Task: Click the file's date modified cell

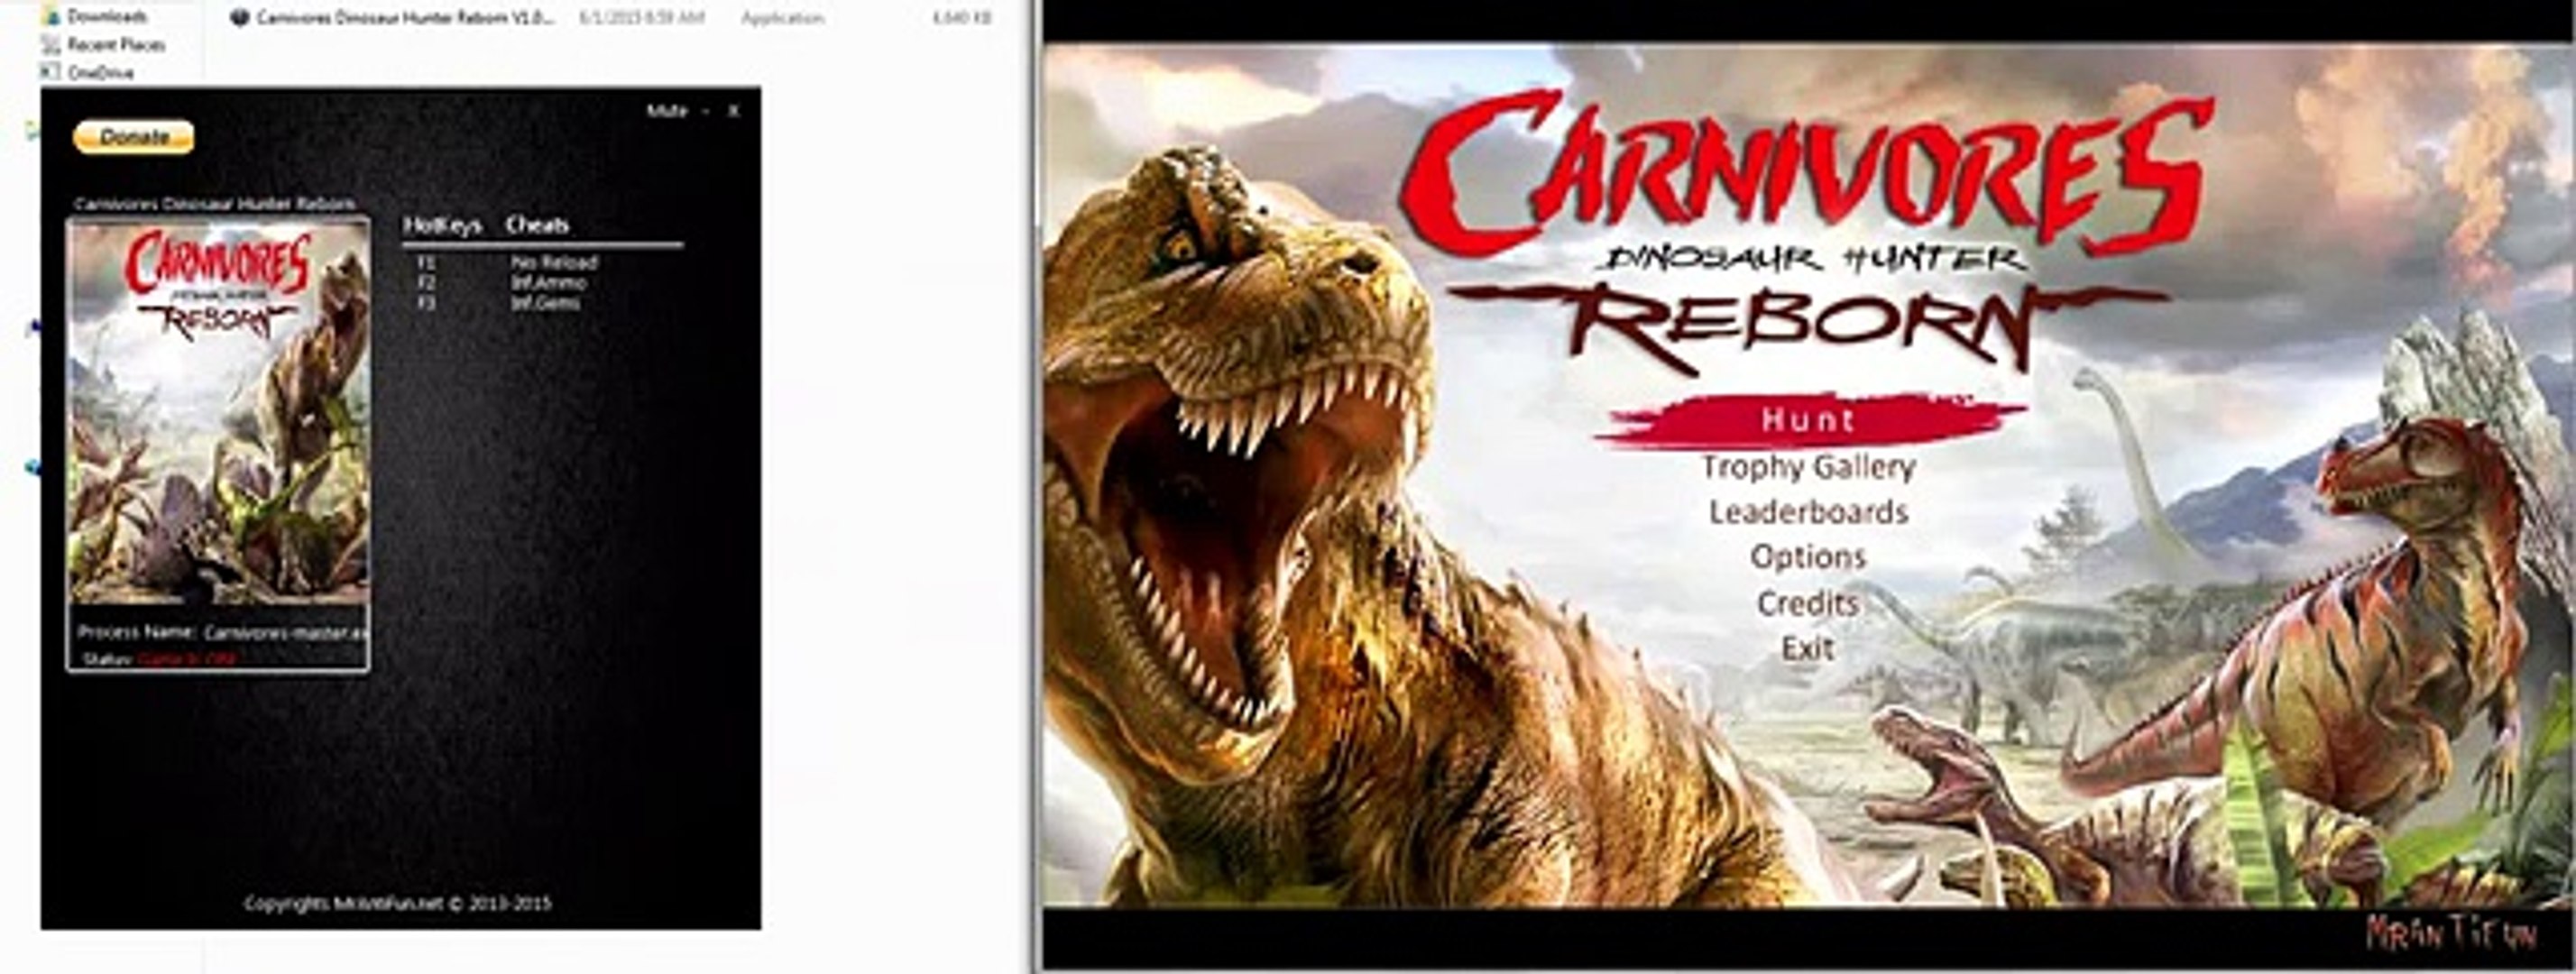Action: point(641,18)
